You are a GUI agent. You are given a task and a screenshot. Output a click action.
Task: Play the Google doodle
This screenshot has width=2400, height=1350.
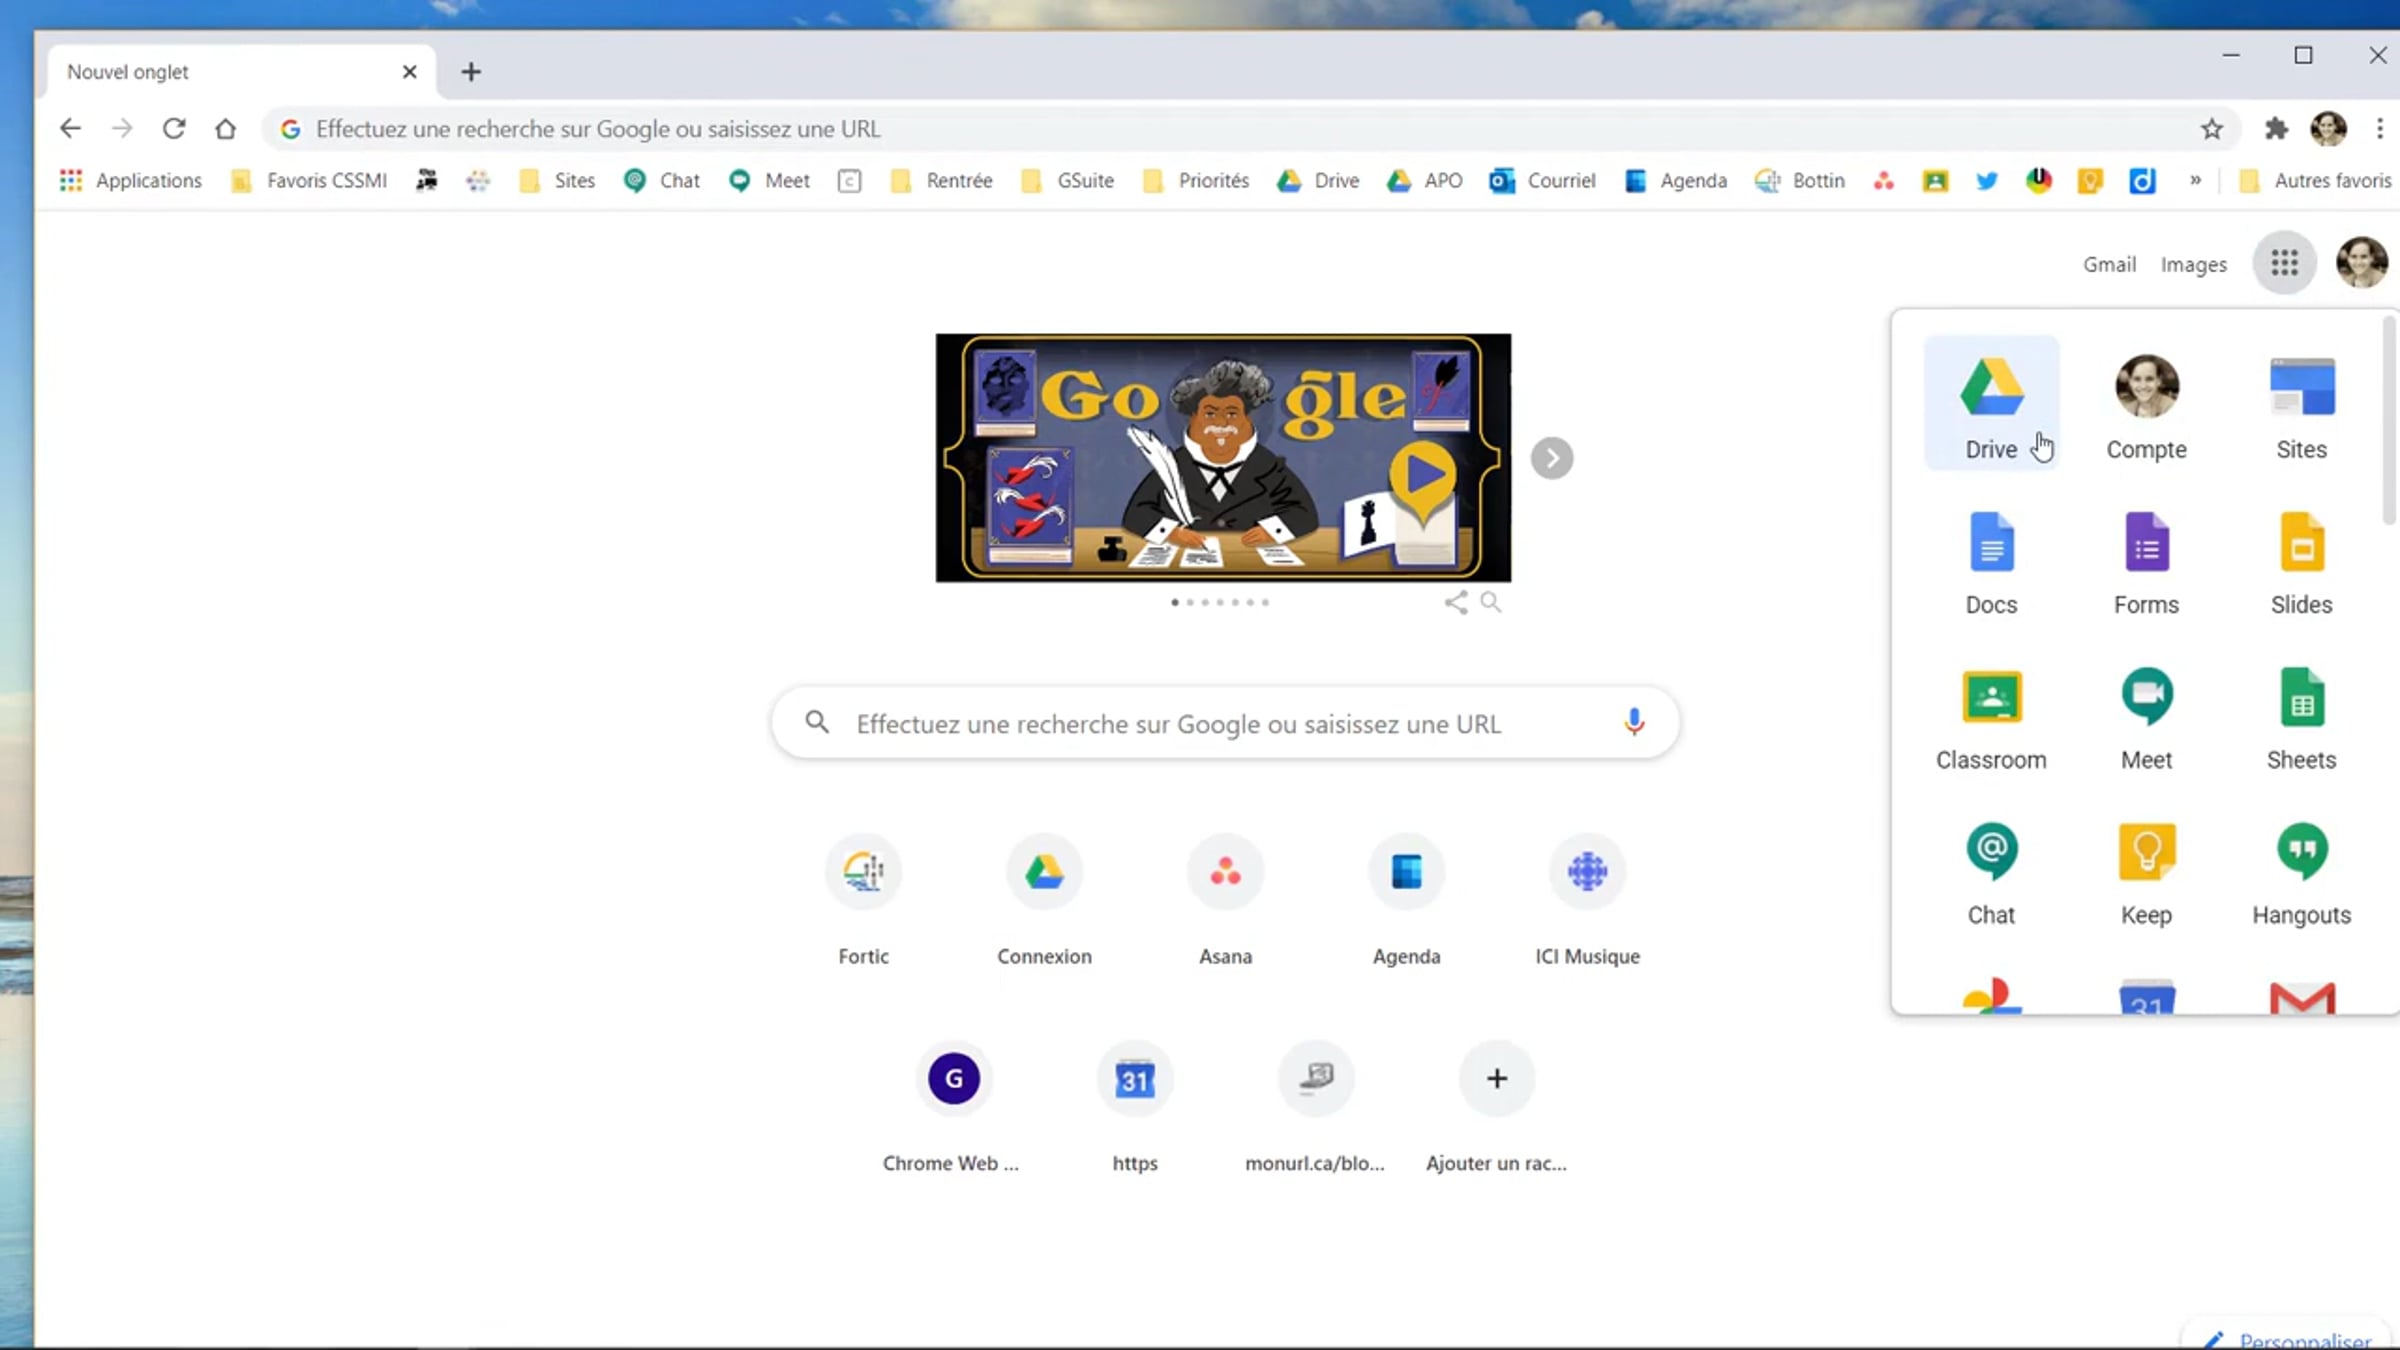[x=1422, y=476]
